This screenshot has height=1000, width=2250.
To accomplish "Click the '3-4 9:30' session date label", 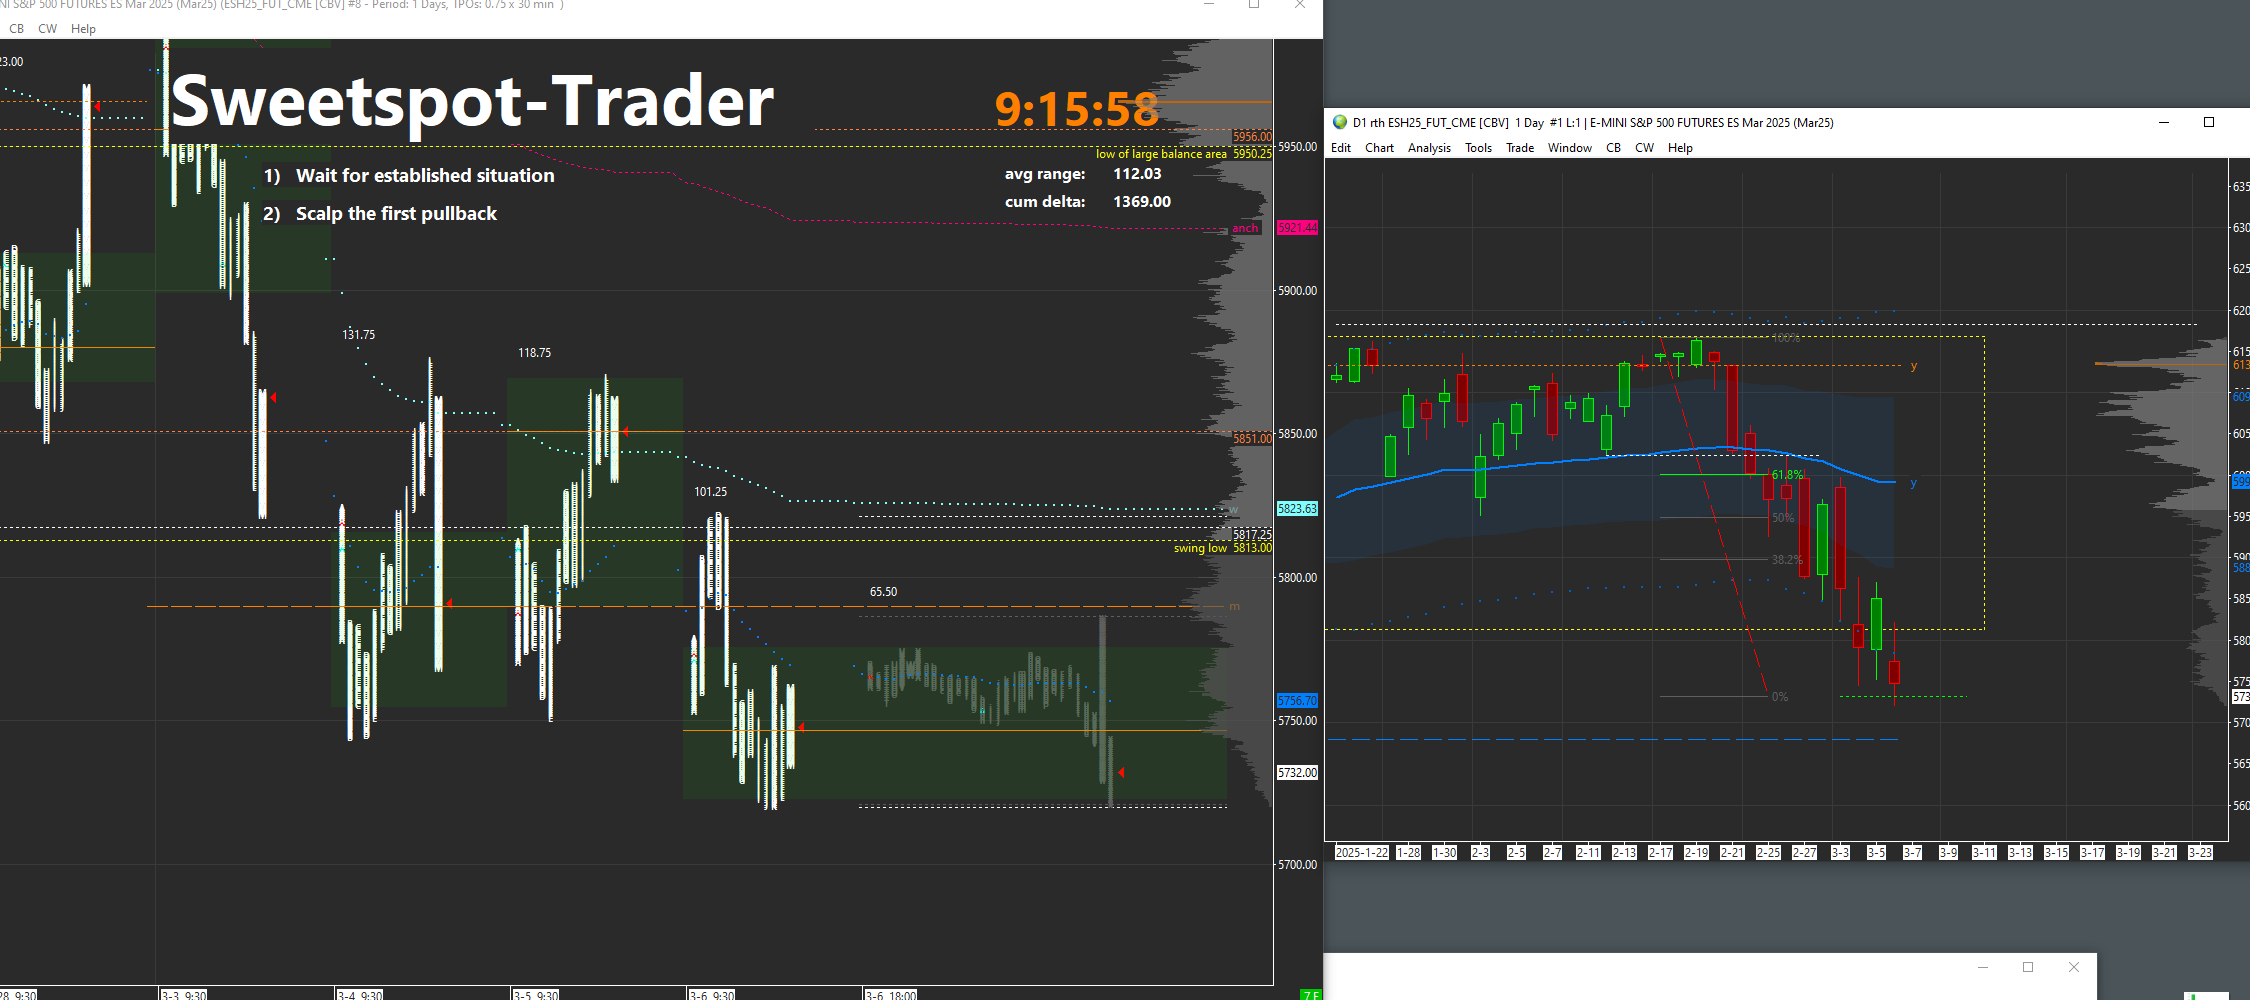I will click(360, 995).
